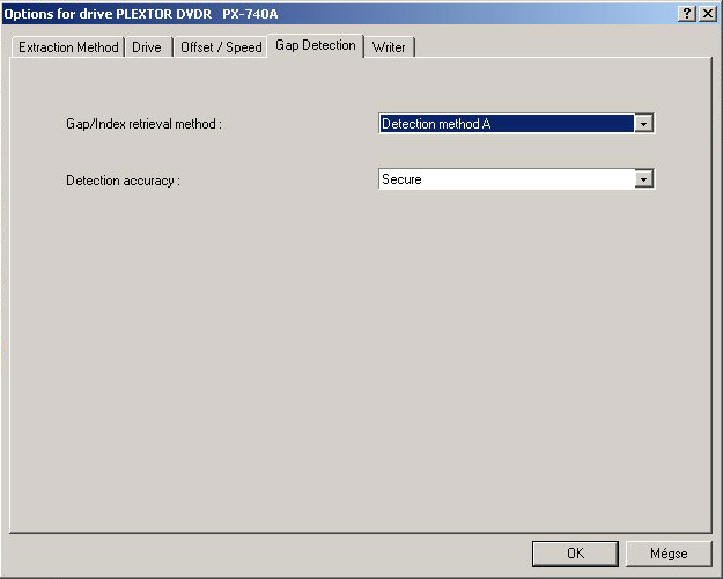Click the 'Options for drive PLEXTOR' title bar

[x=300, y=13]
